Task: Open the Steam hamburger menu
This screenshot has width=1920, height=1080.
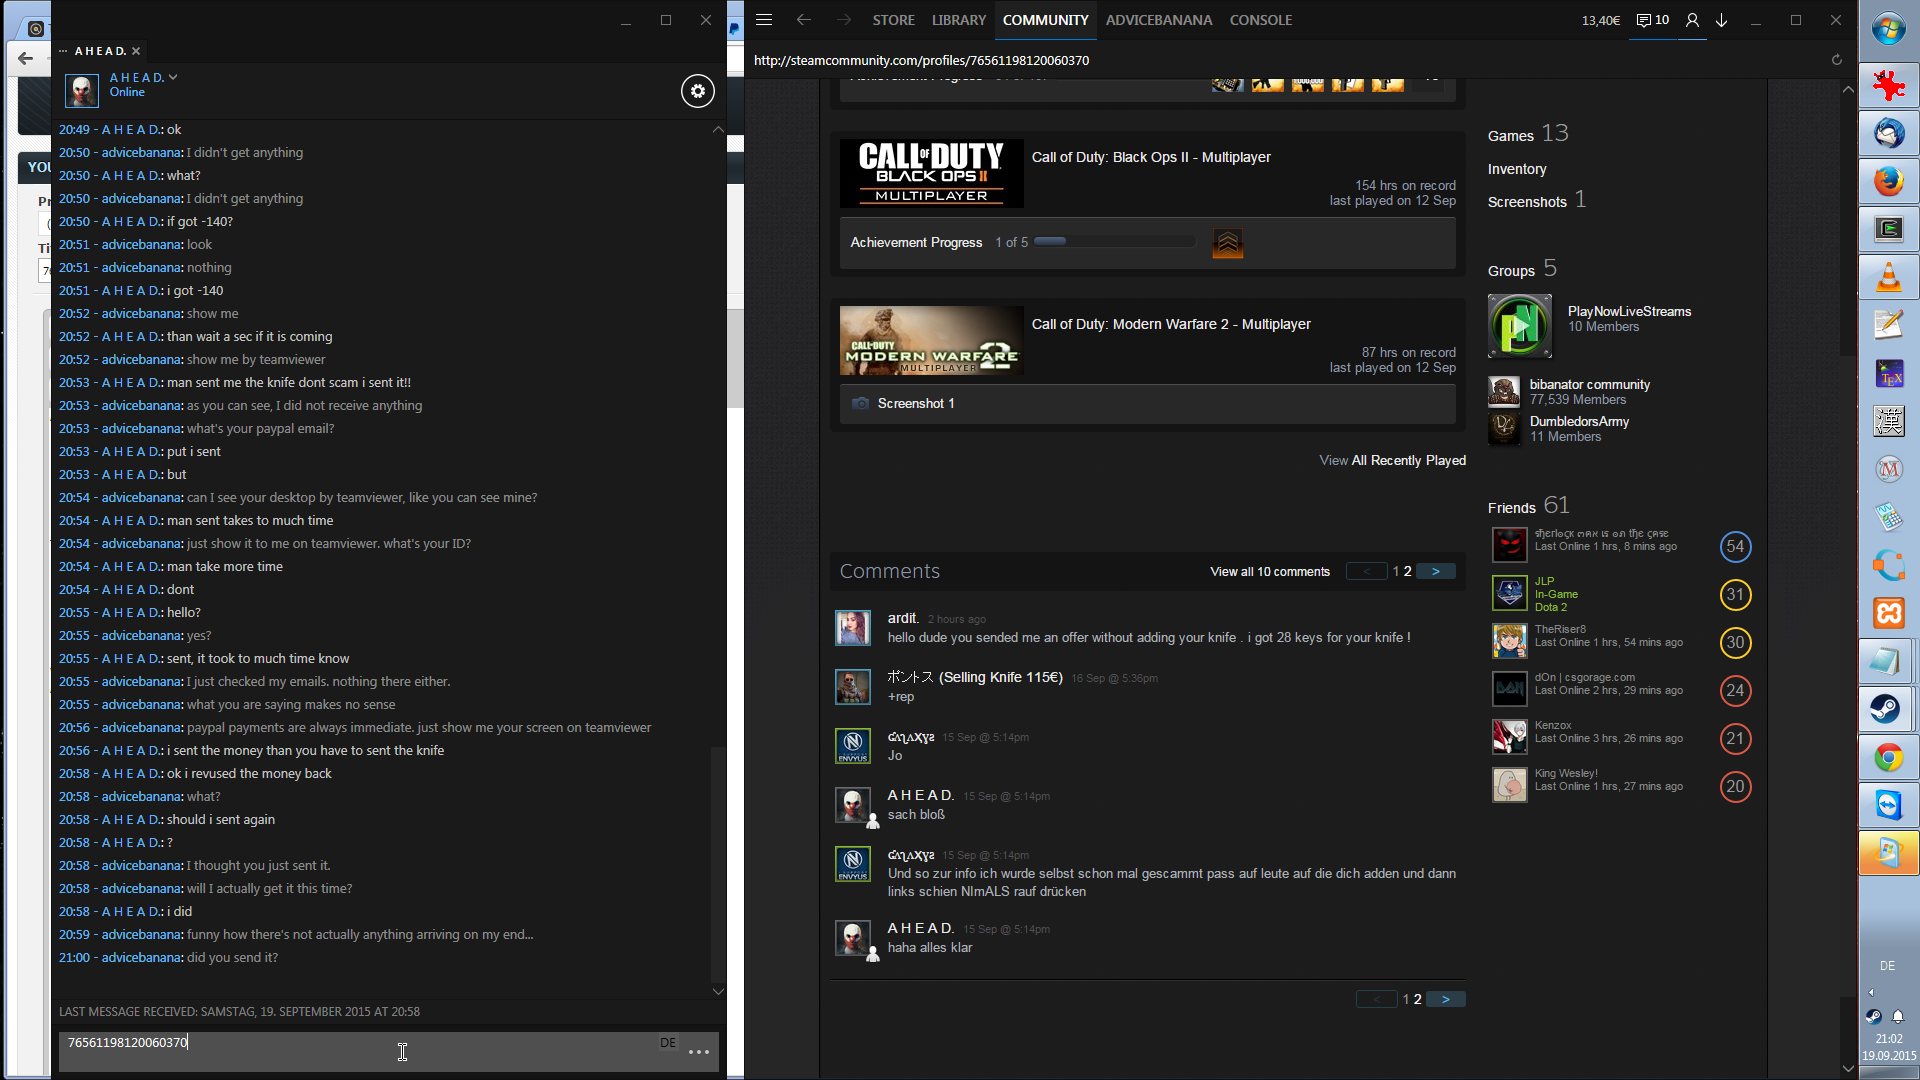Action: [764, 20]
